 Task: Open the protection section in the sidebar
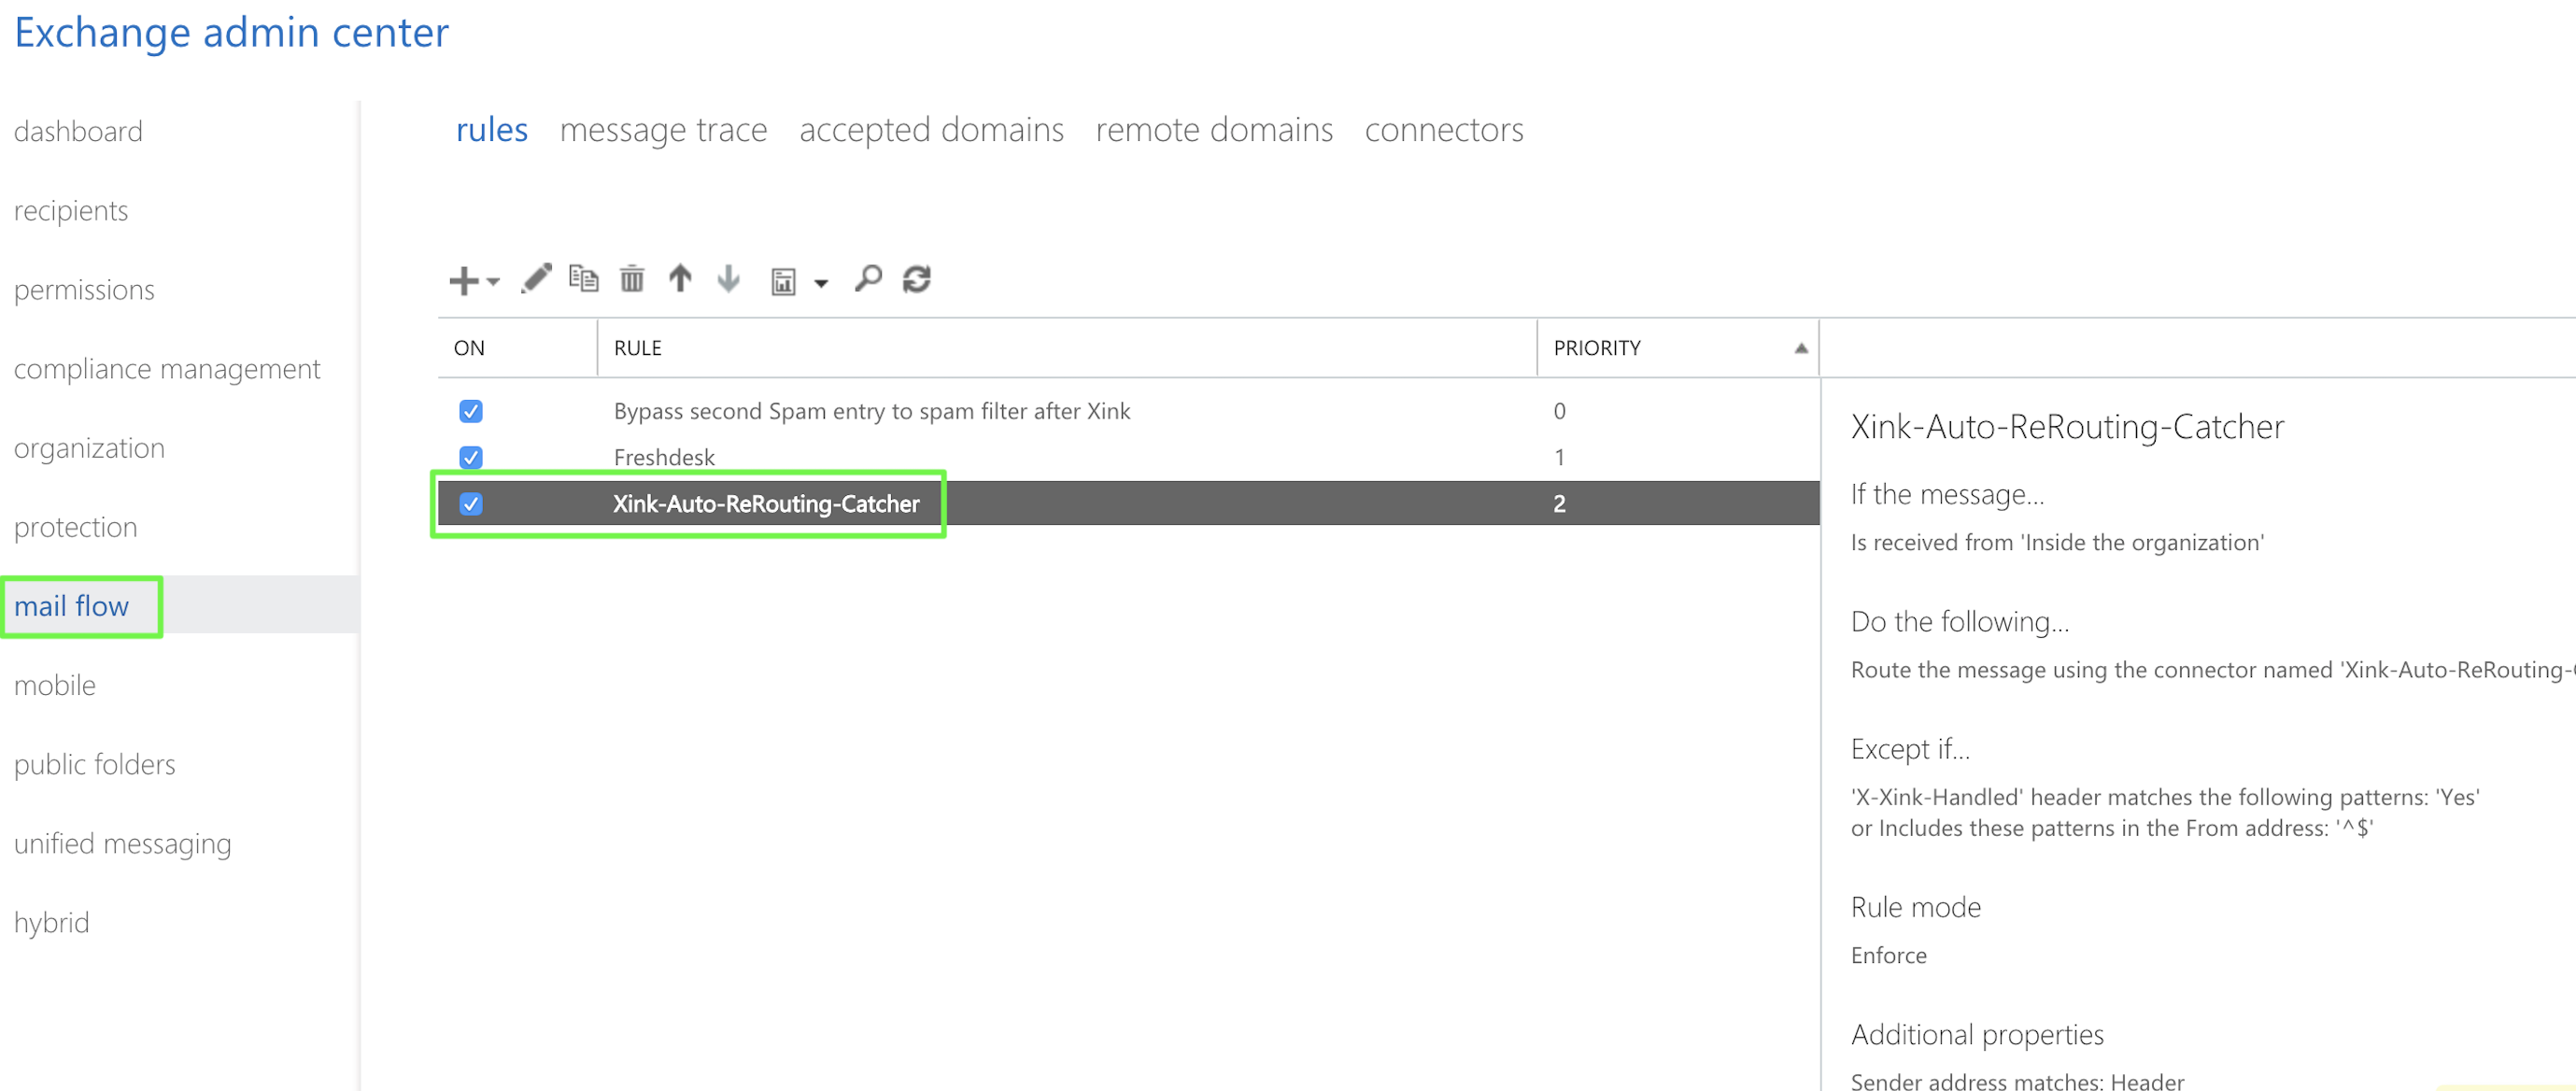(76, 527)
